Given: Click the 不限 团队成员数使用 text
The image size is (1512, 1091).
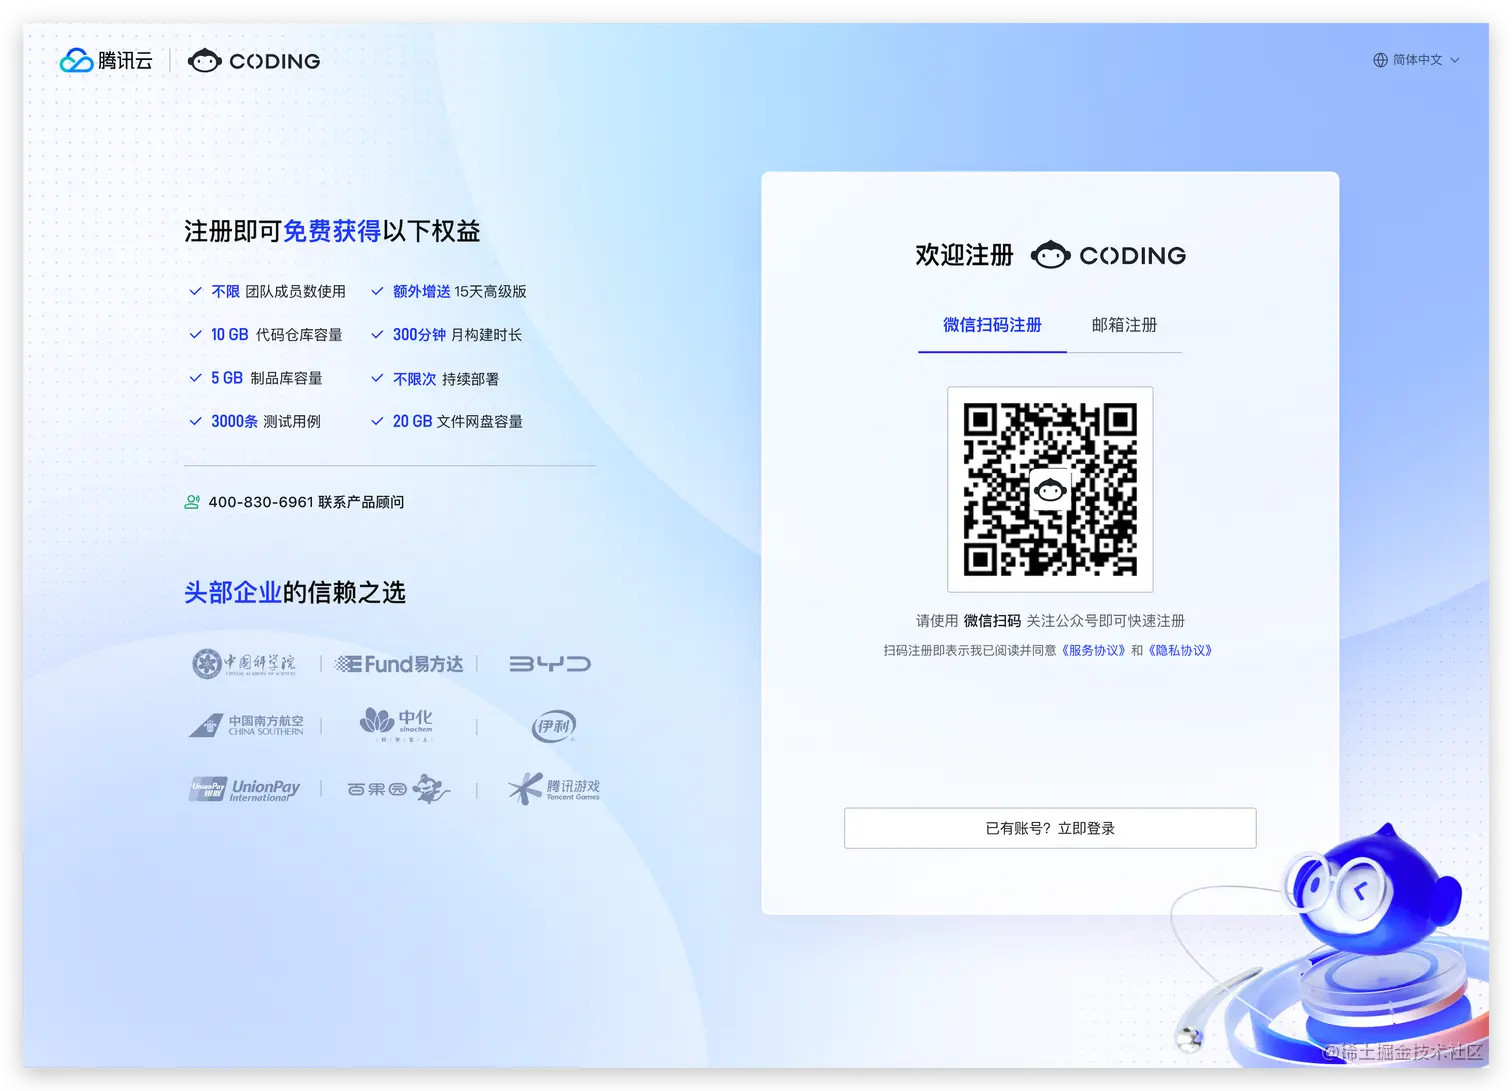Looking at the screenshot, I should (278, 291).
